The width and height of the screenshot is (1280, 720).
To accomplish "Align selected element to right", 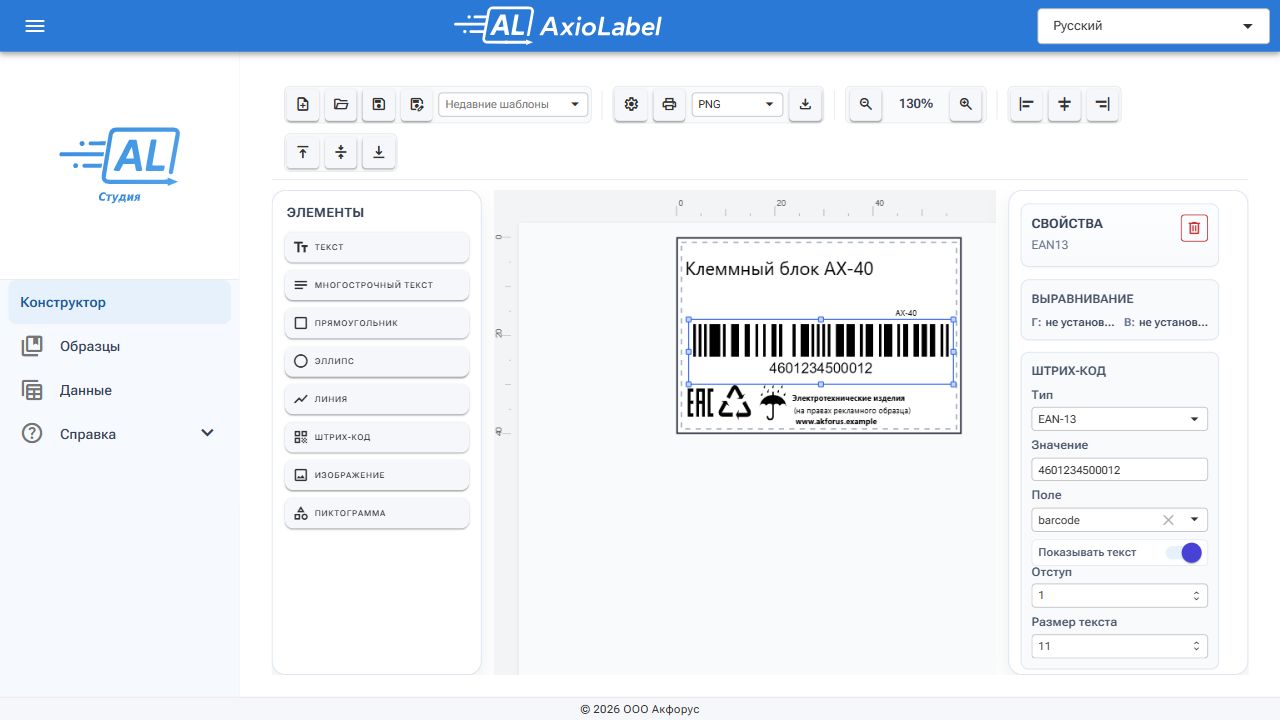I will tap(1102, 104).
